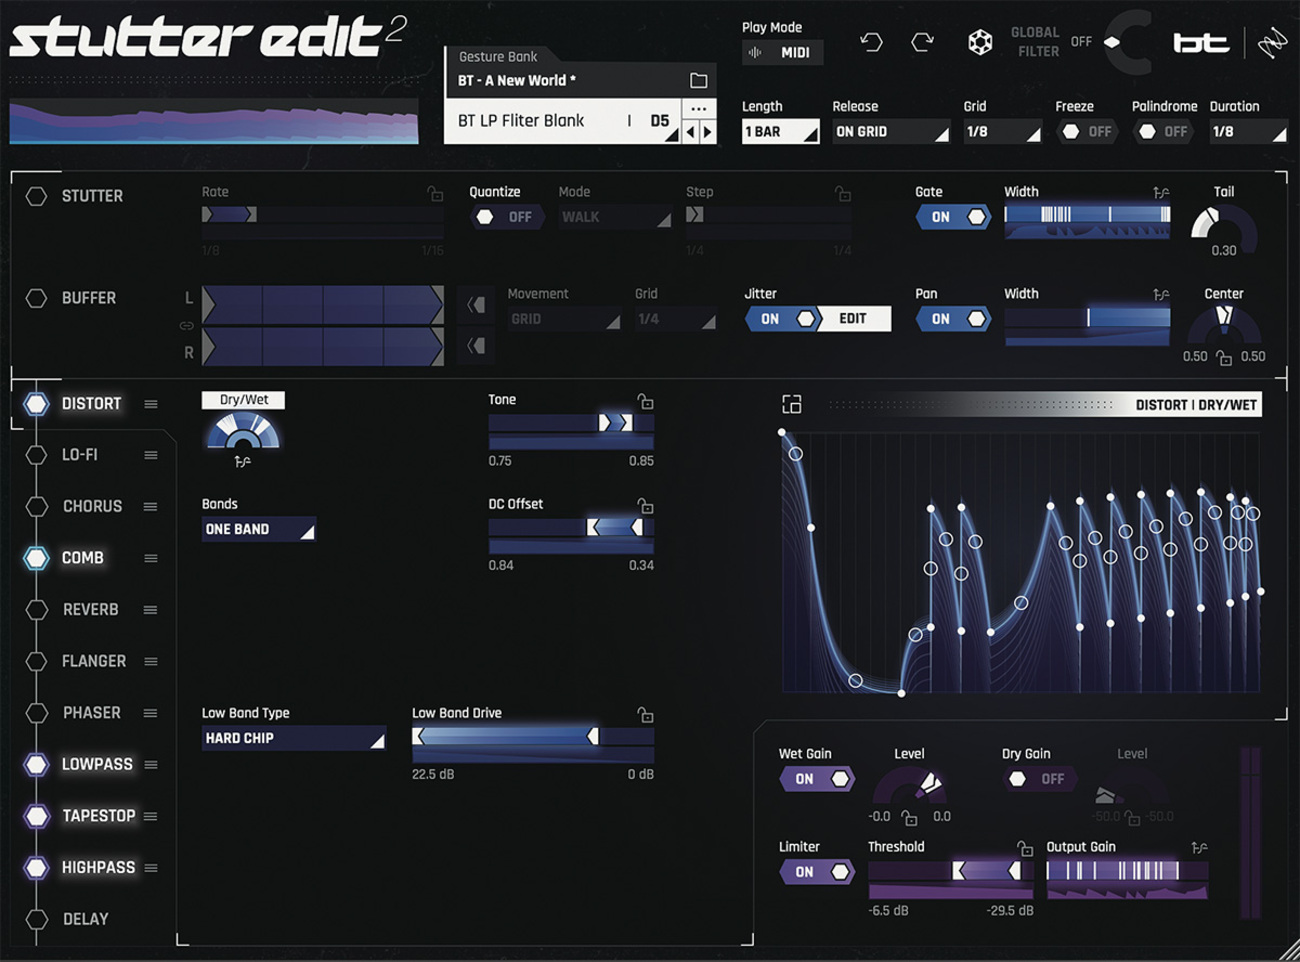This screenshot has width=1300, height=962.
Task: Open the Stutter Mode WALK dropdown
Action: click(x=614, y=217)
